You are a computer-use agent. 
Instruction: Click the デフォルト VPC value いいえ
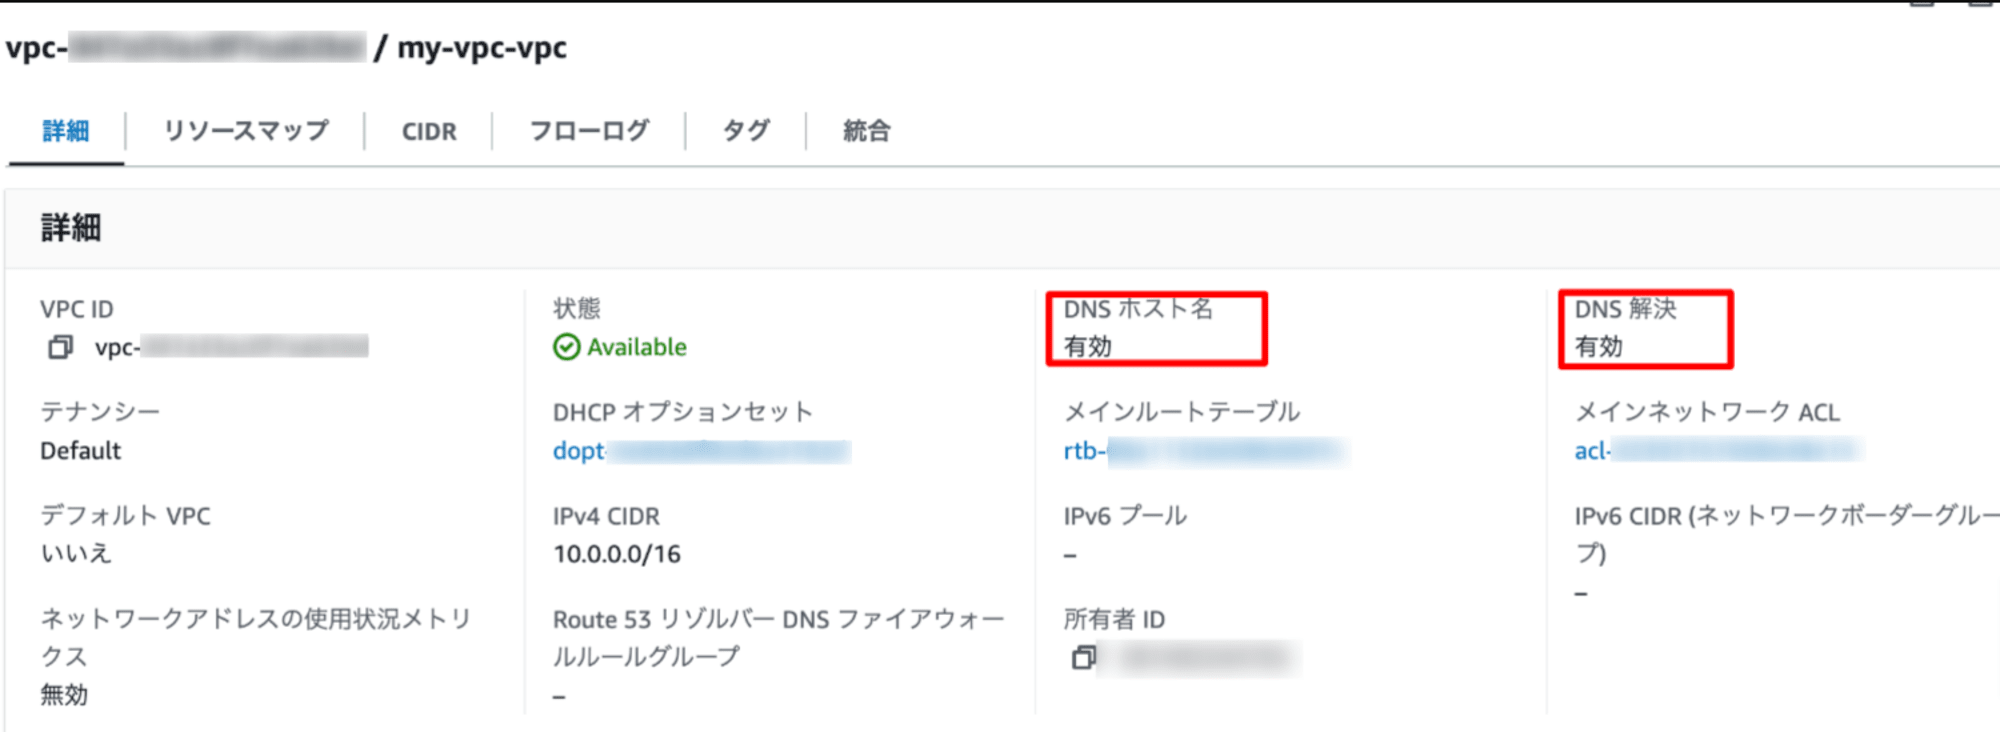pos(76,553)
